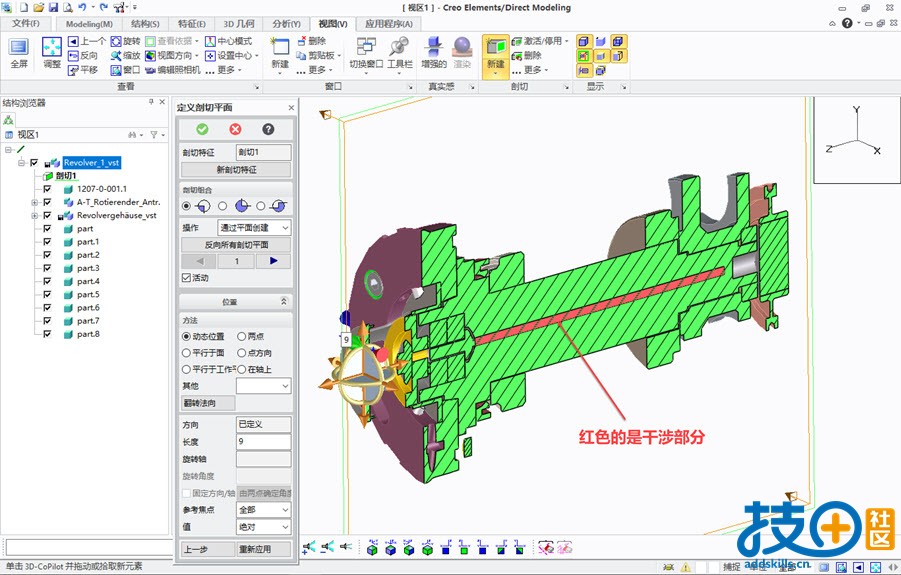Open the 操作 通过平面创建 dropdown
This screenshot has width=901, height=575.
coord(254,227)
